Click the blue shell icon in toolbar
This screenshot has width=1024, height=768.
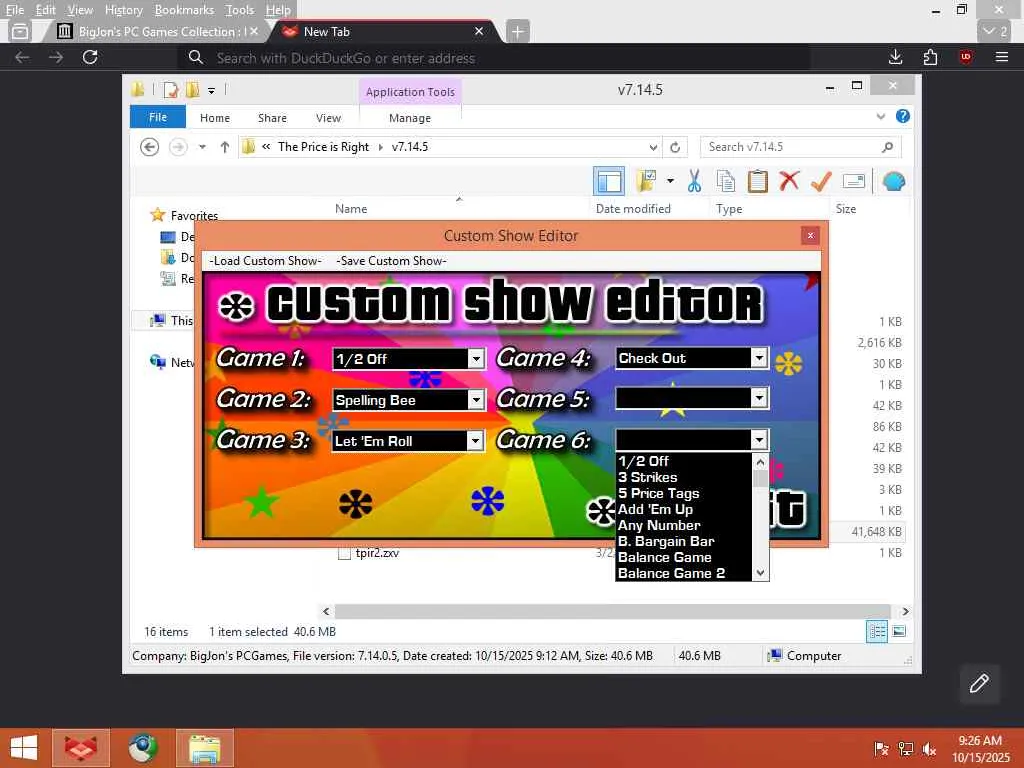tap(893, 181)
